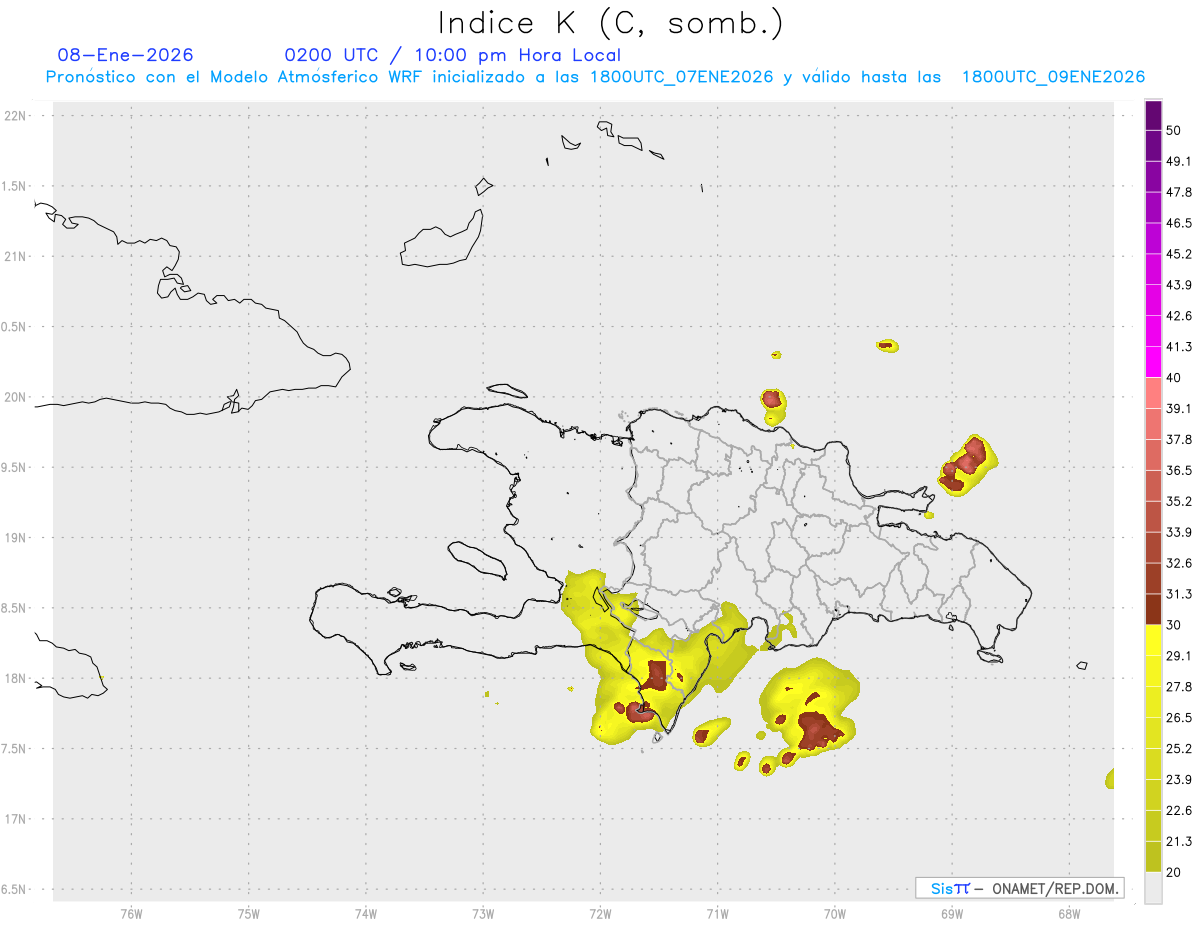Click the 'SisTT - ONAMET/REP.DOM.' credit box
The height and width of the screenshot is (927, 1200).
(x=1020, y=888)
